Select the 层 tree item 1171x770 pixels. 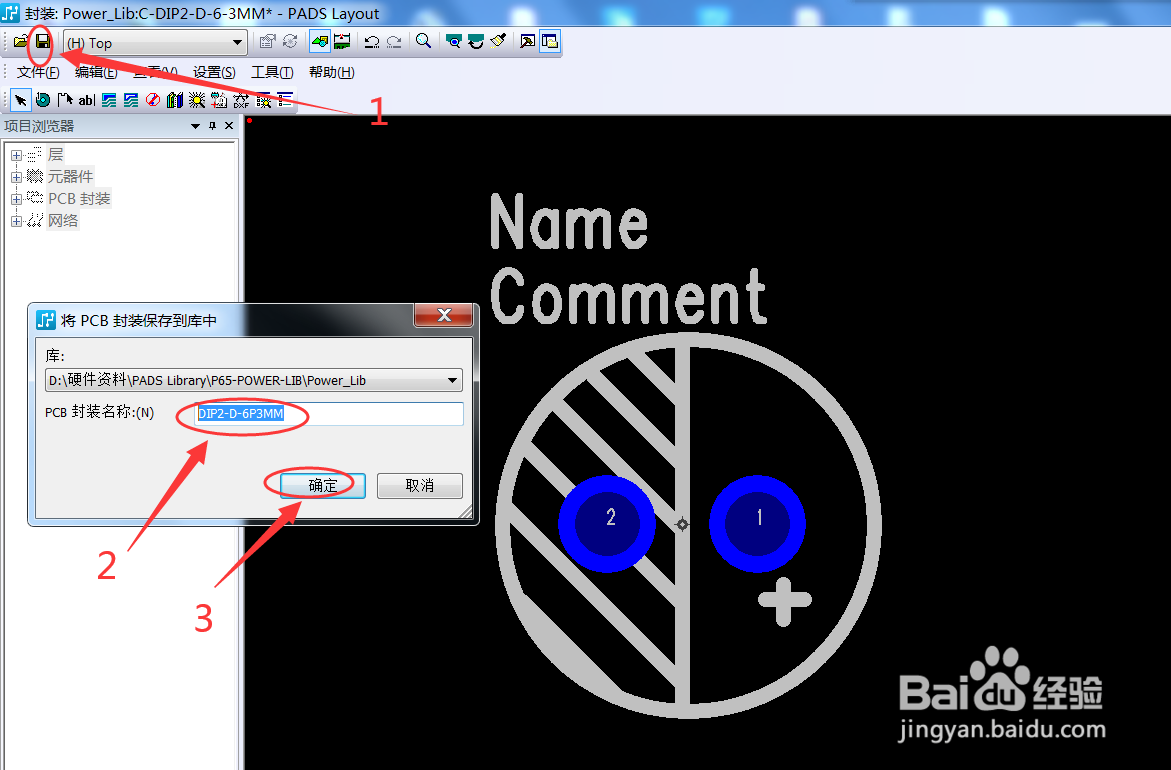click(x=55, y=155)
